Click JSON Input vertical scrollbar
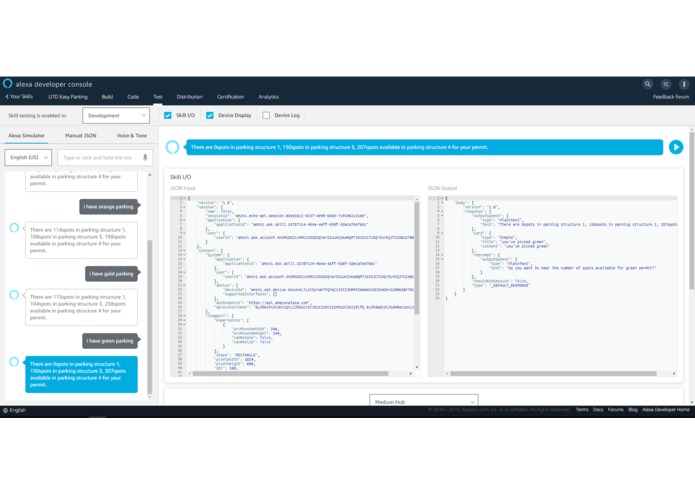This screenshot has width=695, height=494. pyautogui.click(x=417, y=259)
